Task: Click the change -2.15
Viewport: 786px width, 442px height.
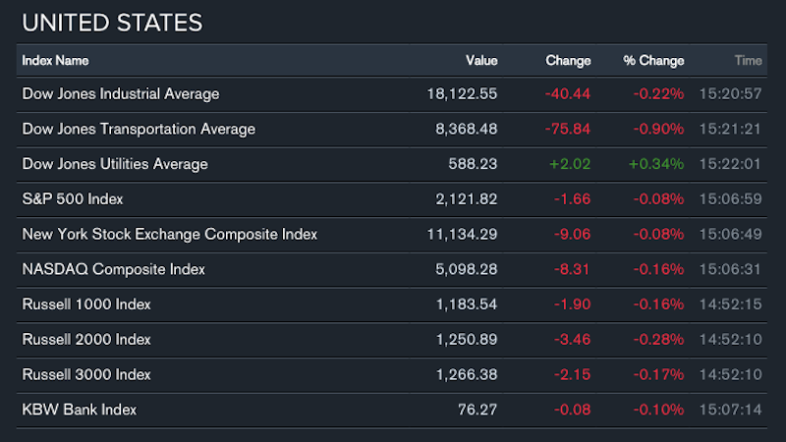Action: (x=572, y=374)
